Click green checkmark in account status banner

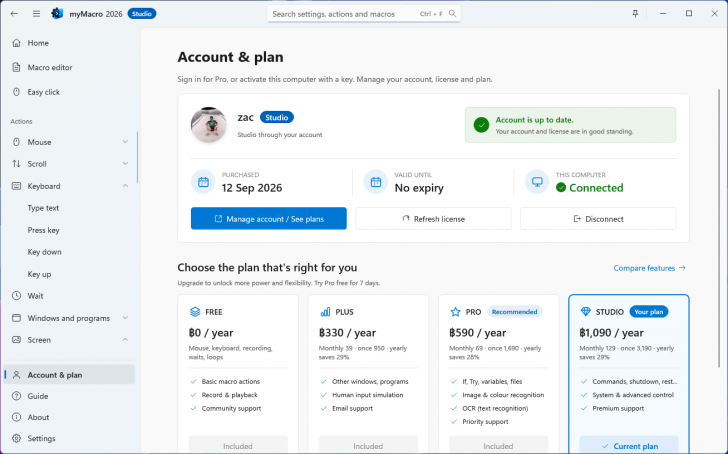481,125
